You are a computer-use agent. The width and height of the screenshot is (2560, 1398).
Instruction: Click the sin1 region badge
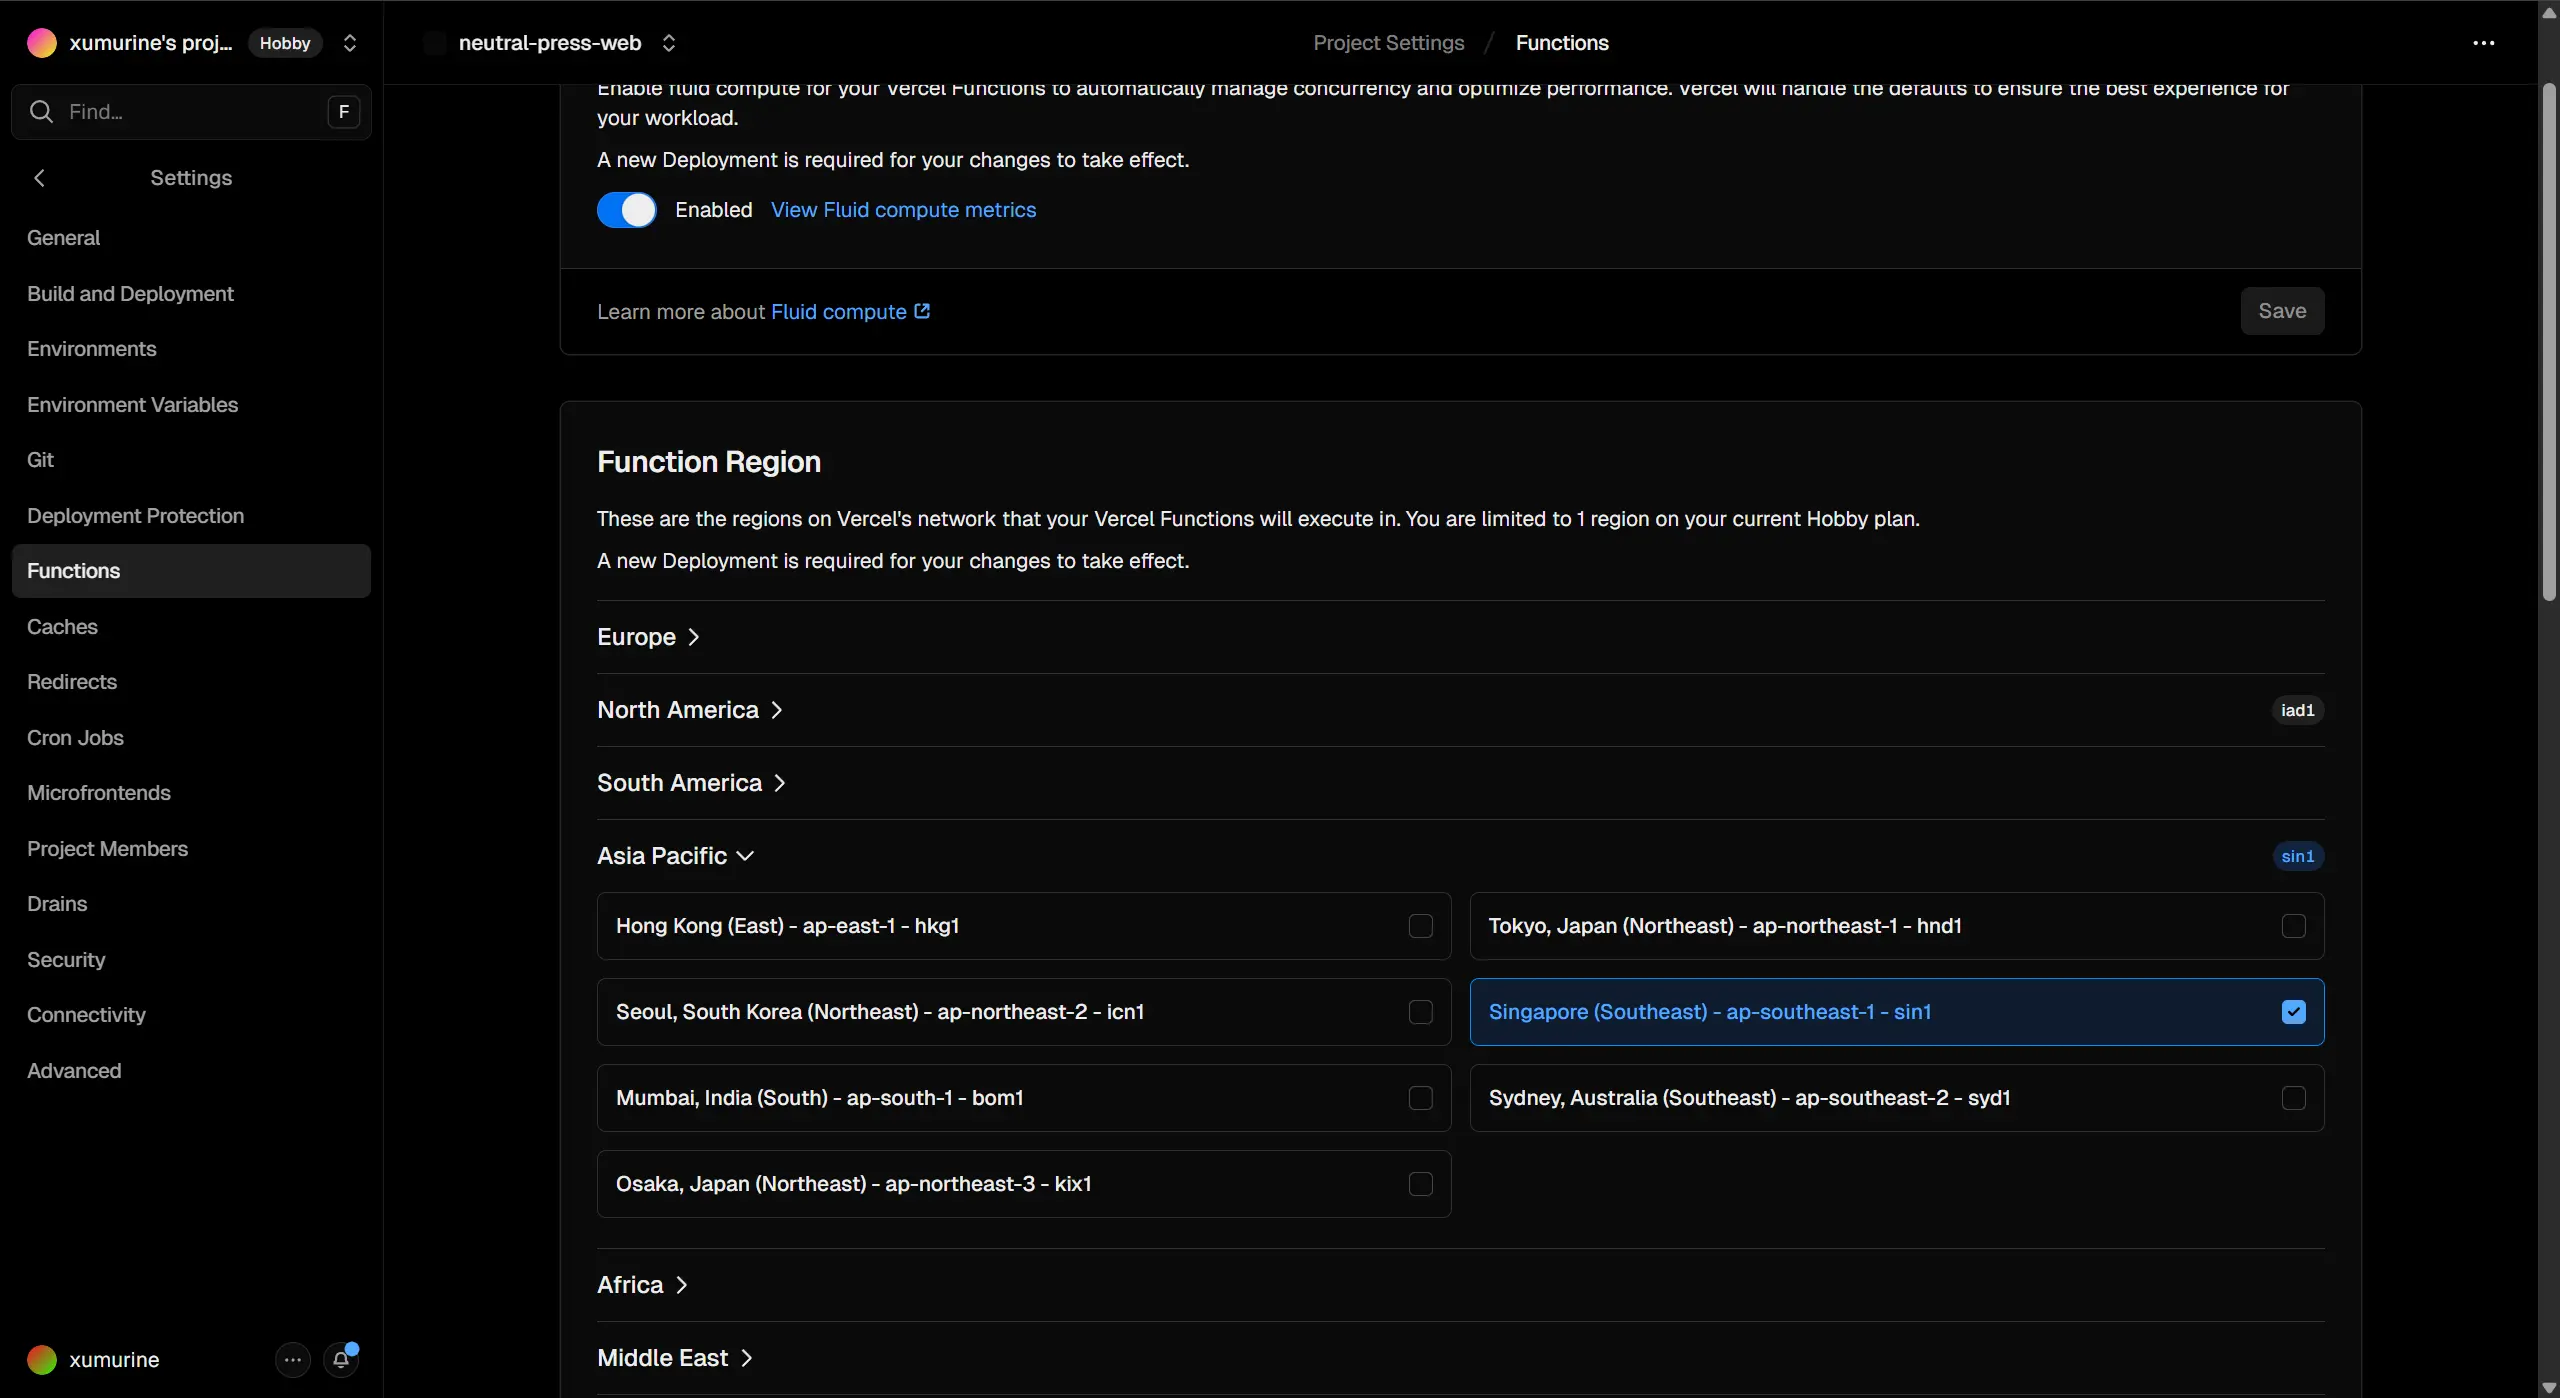(x=2297, y=856)
